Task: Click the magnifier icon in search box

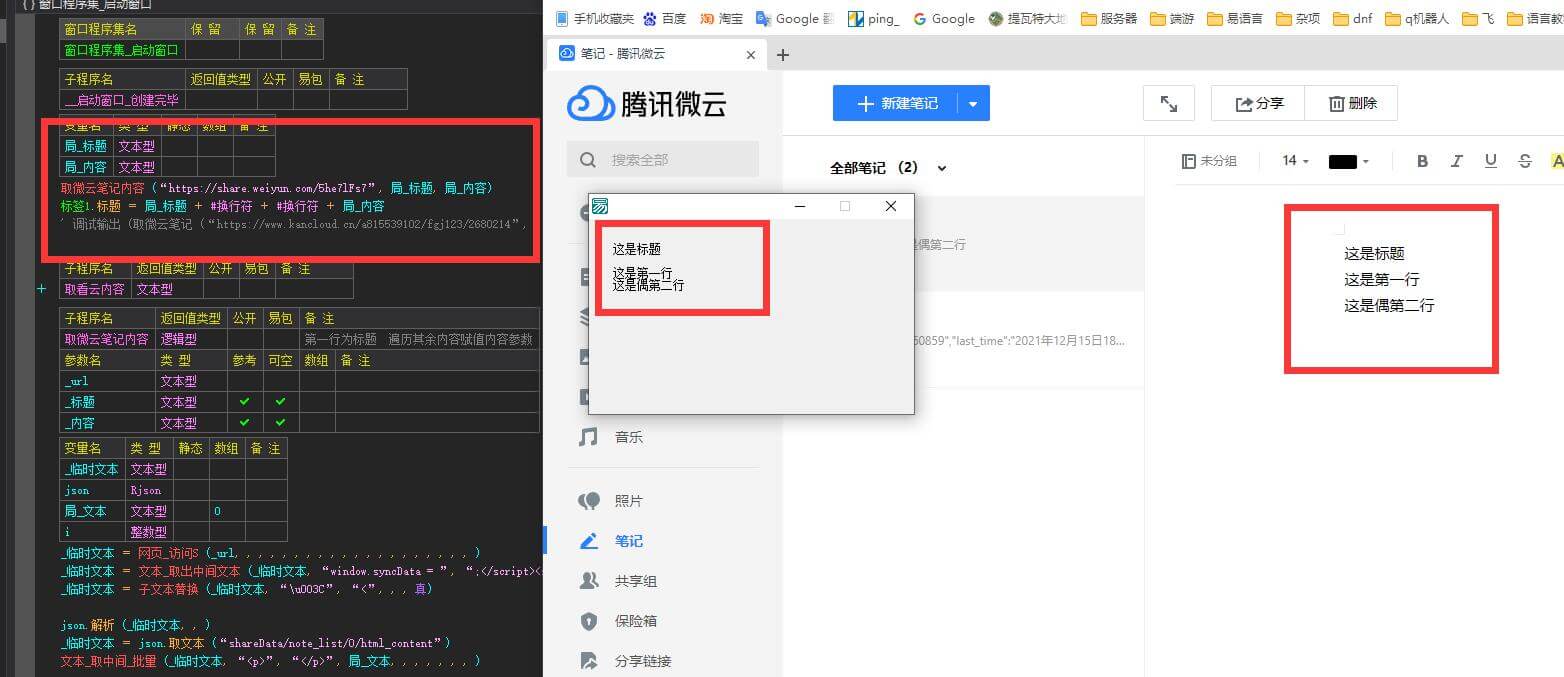Action: coord(588,160)
